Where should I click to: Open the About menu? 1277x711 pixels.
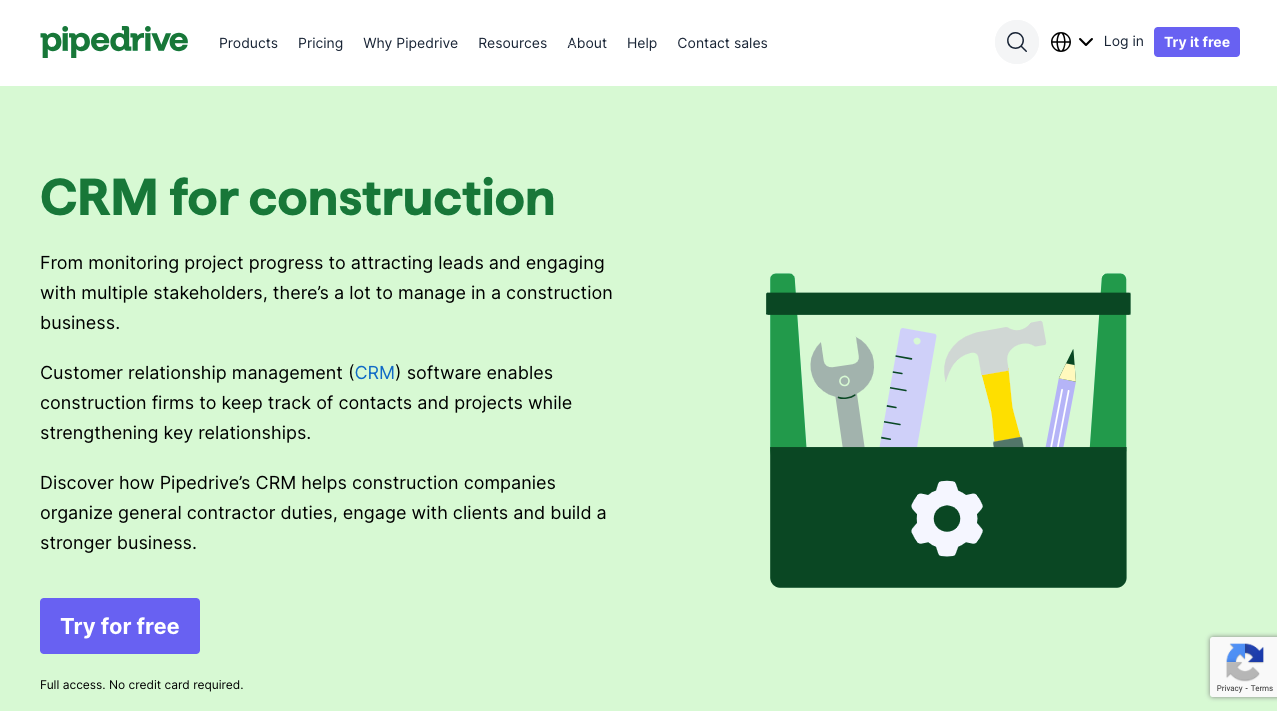(x=587, y=43)
